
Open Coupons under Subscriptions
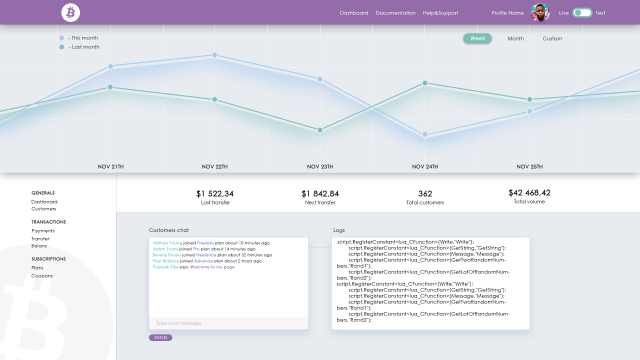pos(42,276)
